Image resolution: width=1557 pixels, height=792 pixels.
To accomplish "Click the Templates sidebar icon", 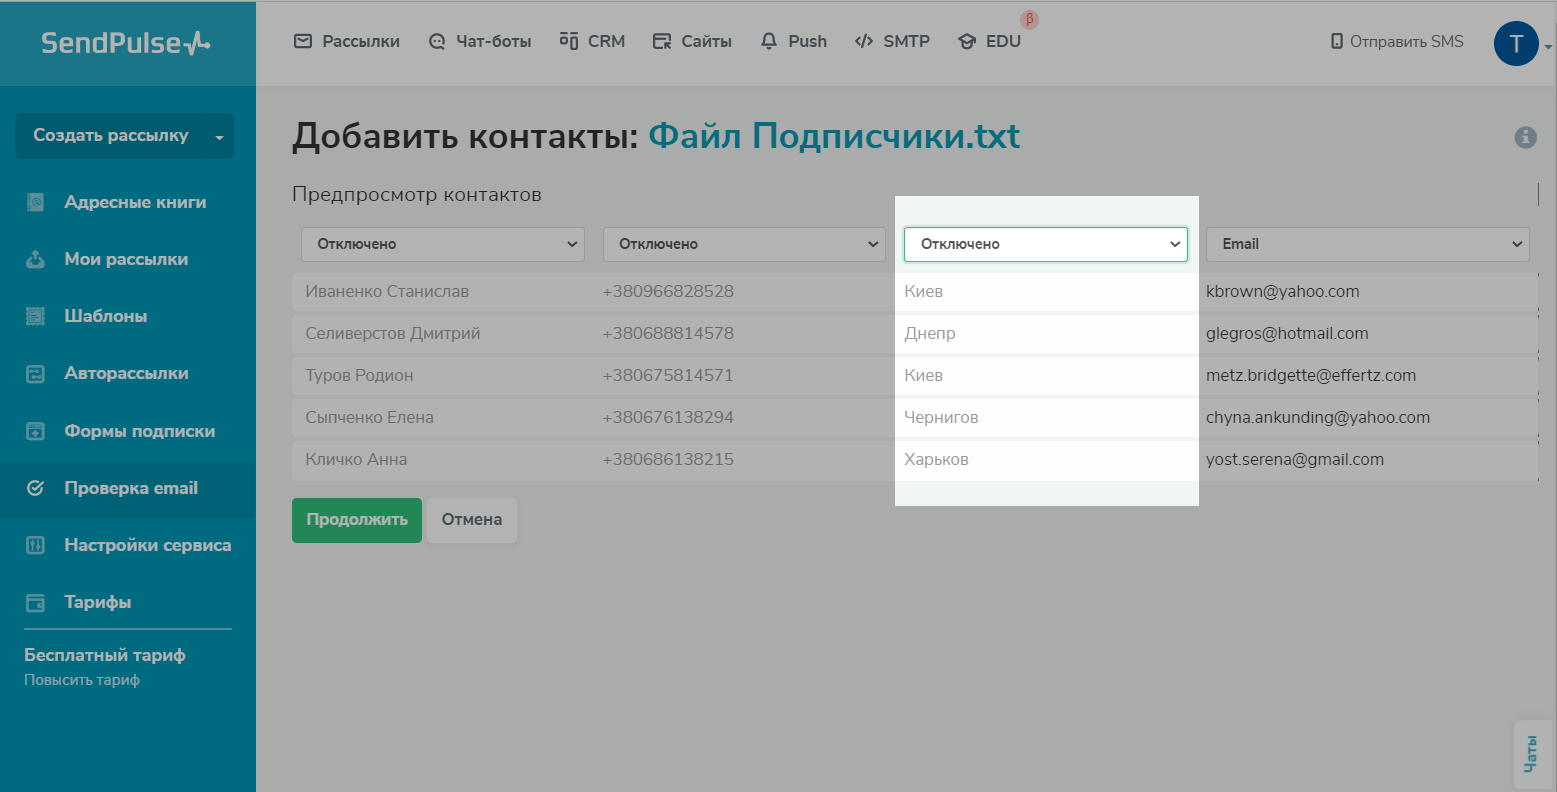I will click(35, 316).
